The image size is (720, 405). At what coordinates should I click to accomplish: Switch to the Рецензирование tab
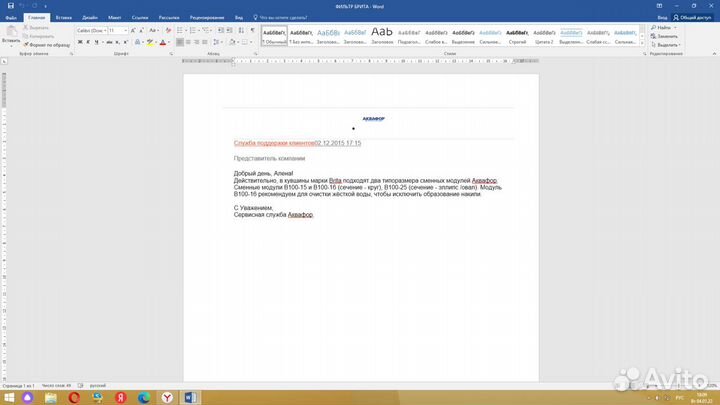pos(206,17)
